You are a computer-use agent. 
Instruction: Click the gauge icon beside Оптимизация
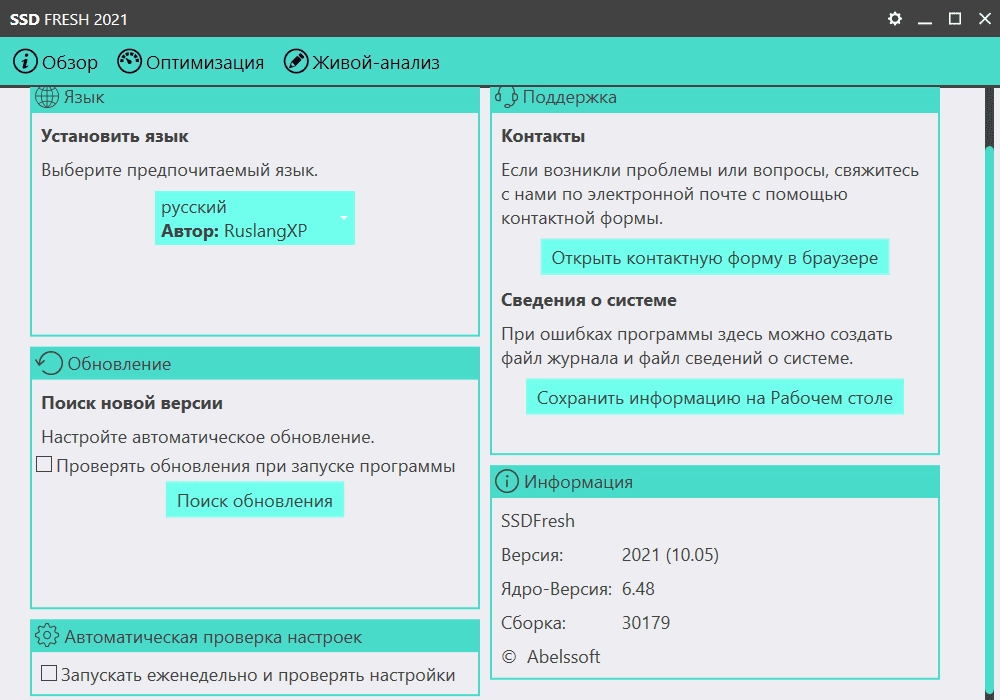[129, 62]
